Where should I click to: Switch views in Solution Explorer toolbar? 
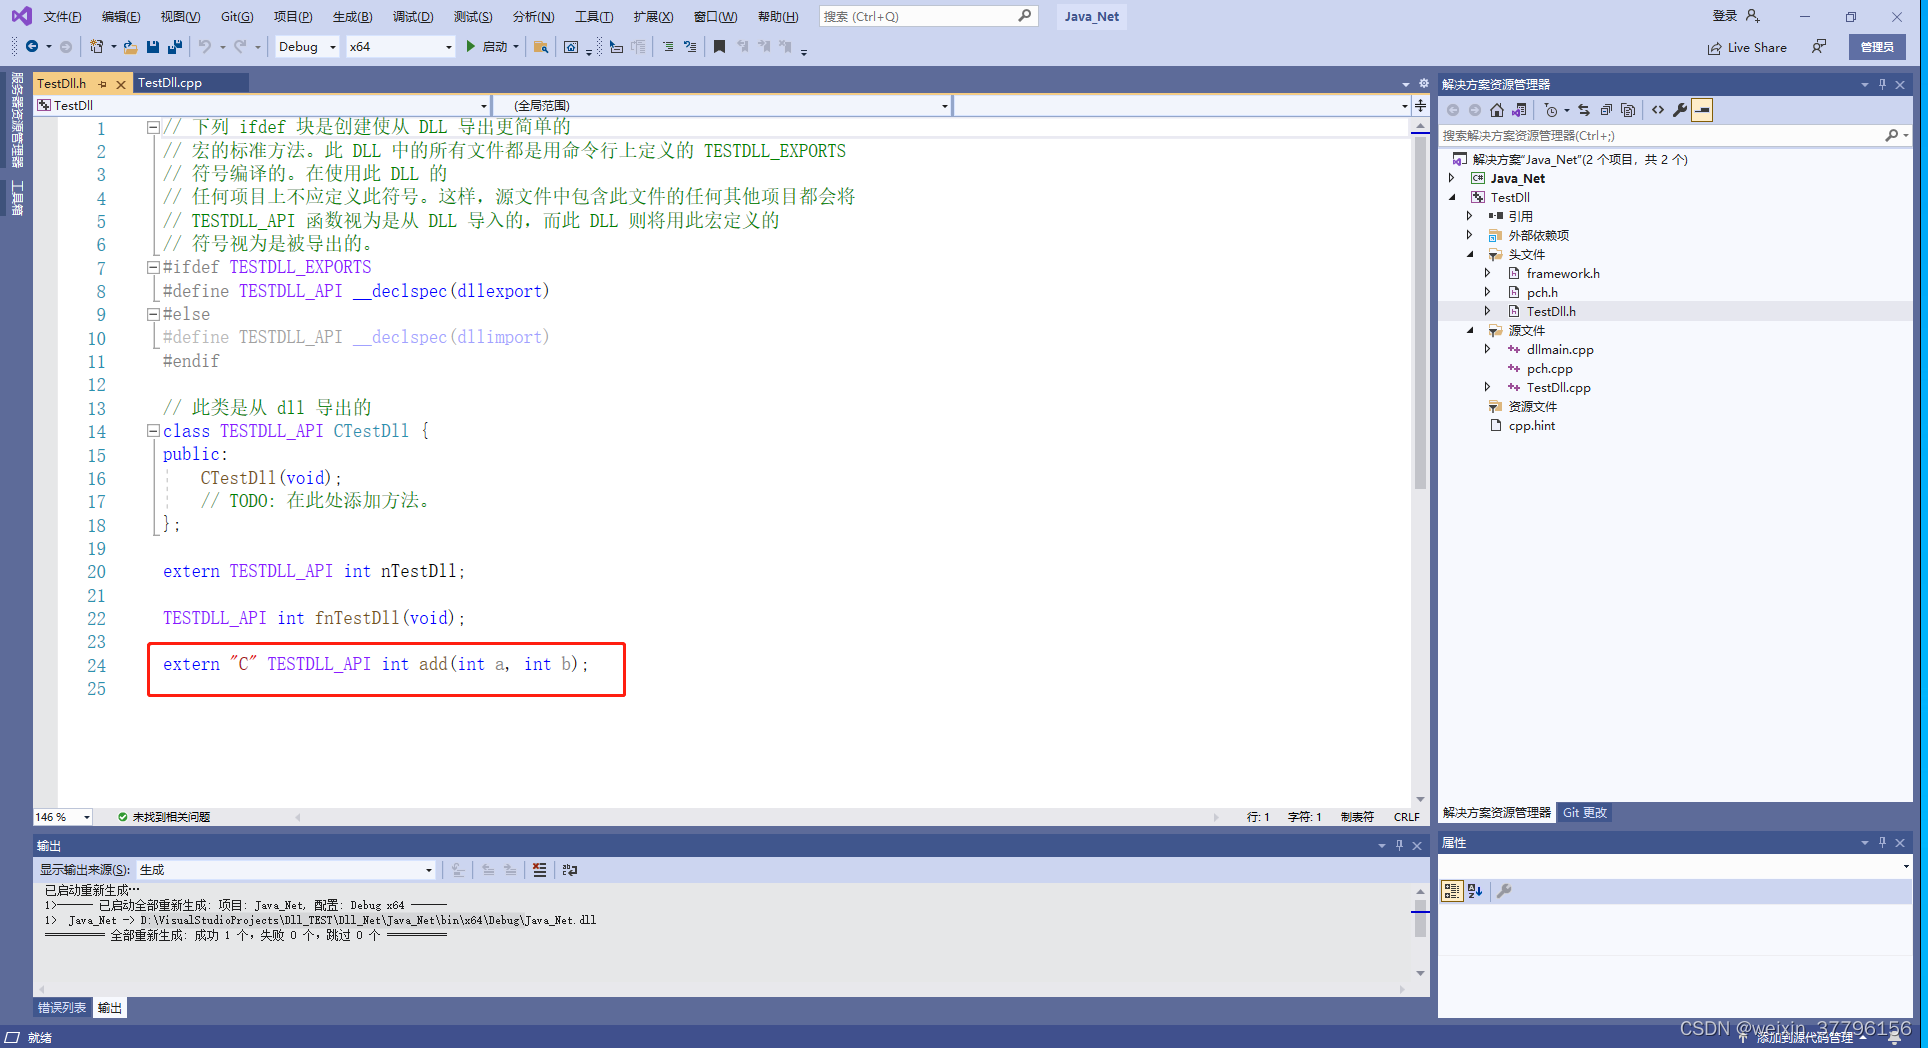tap(1519, 110)
